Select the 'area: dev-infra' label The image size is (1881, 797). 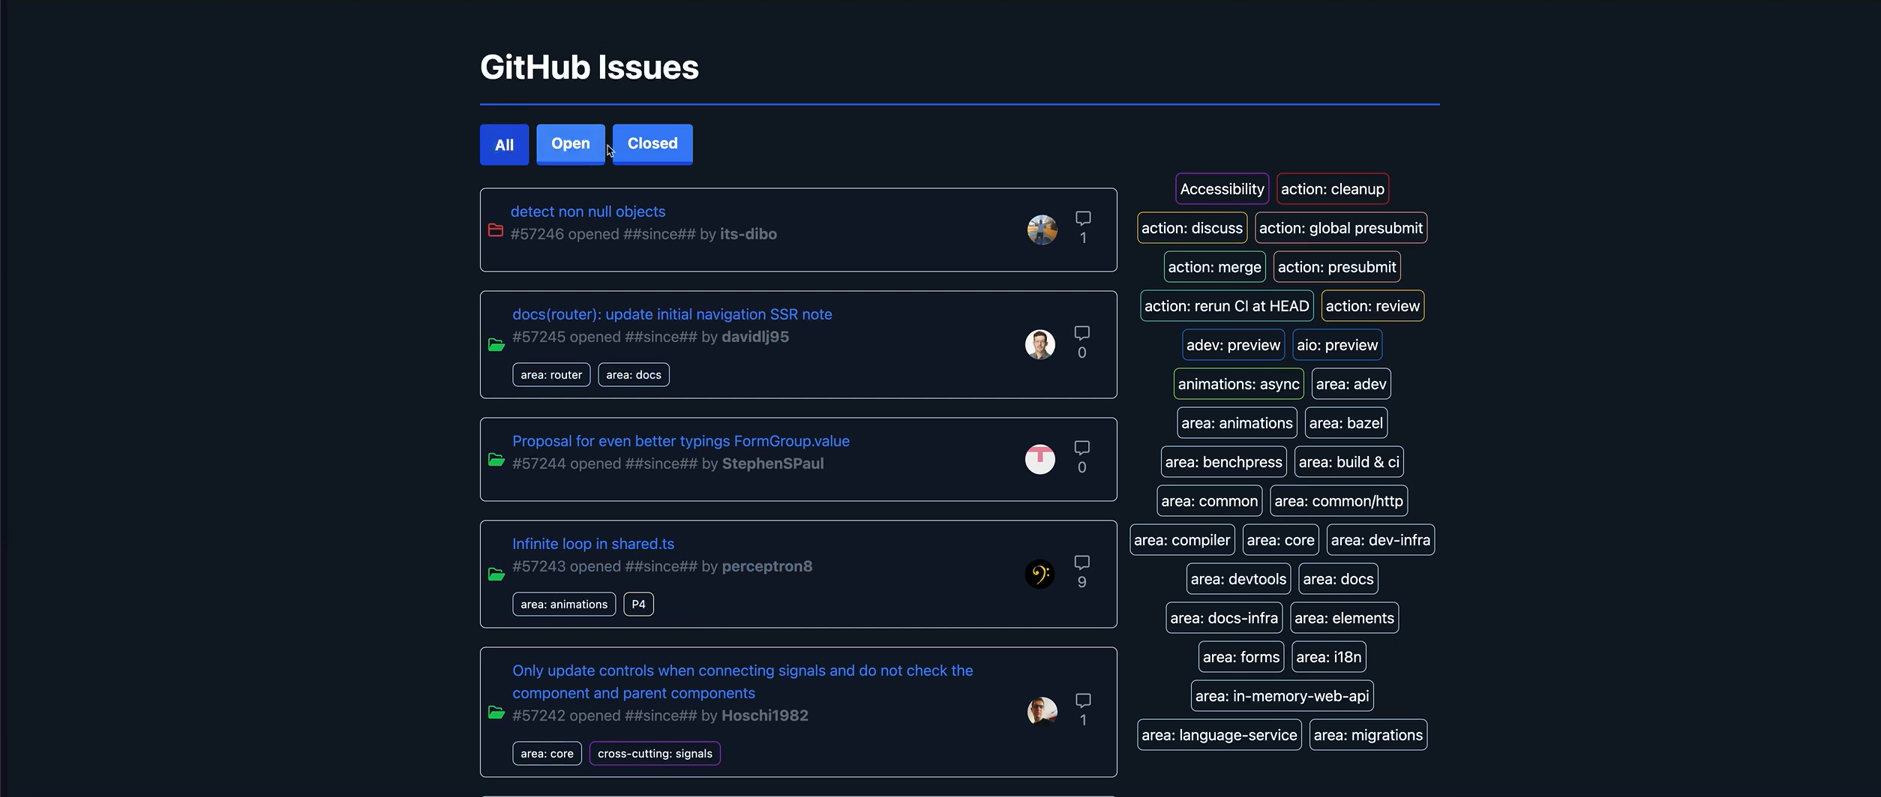click(1381, 540)
